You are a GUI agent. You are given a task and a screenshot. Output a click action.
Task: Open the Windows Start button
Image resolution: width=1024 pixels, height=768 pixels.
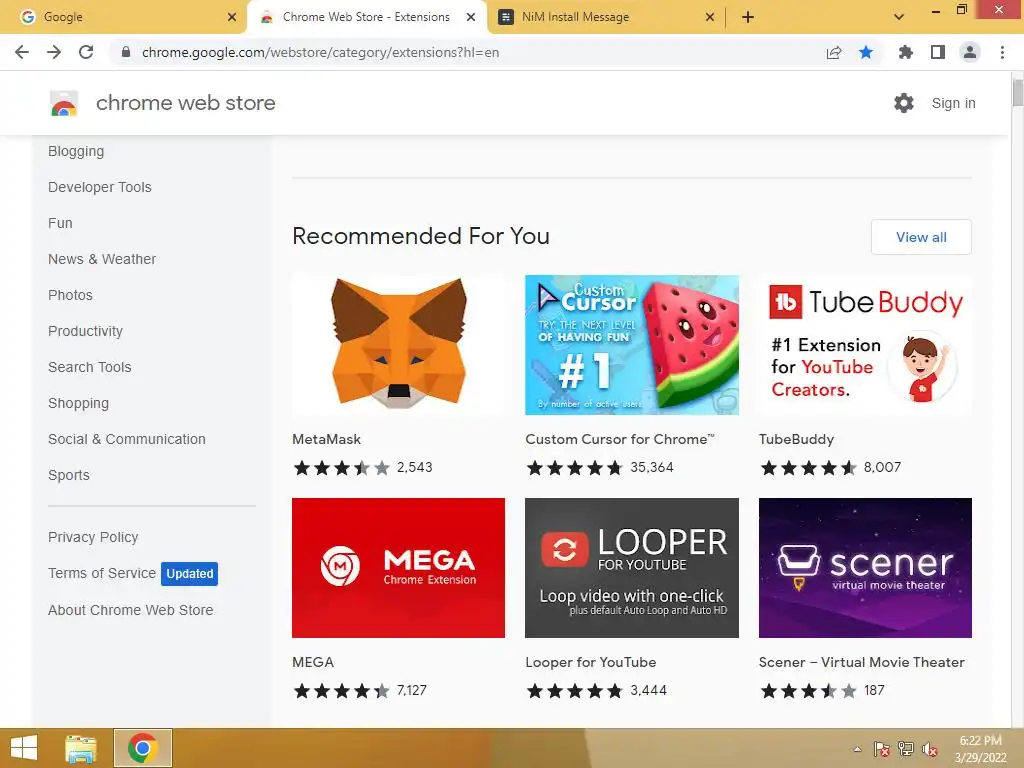click(24, 748)
